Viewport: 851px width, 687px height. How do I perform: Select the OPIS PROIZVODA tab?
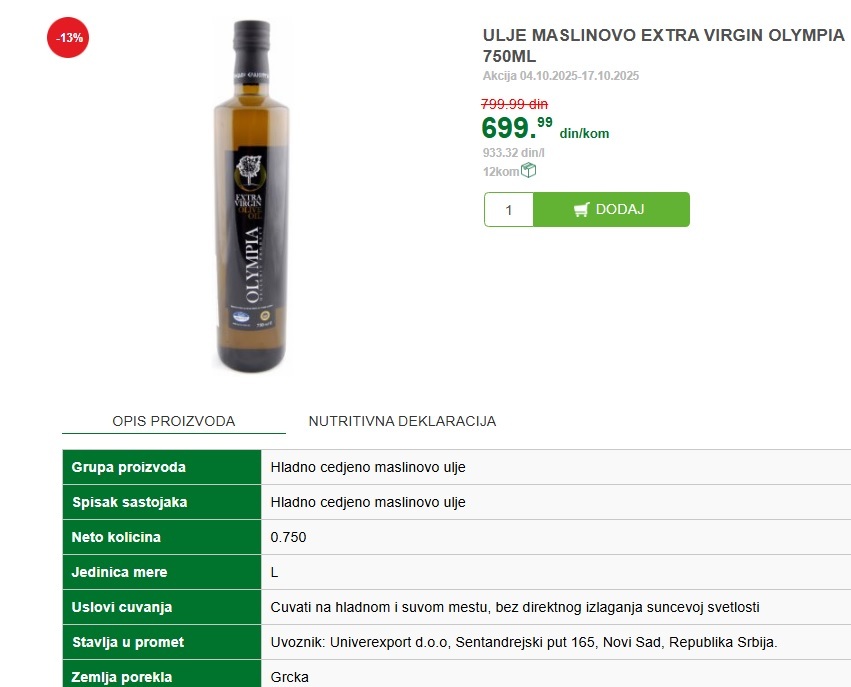174,421
